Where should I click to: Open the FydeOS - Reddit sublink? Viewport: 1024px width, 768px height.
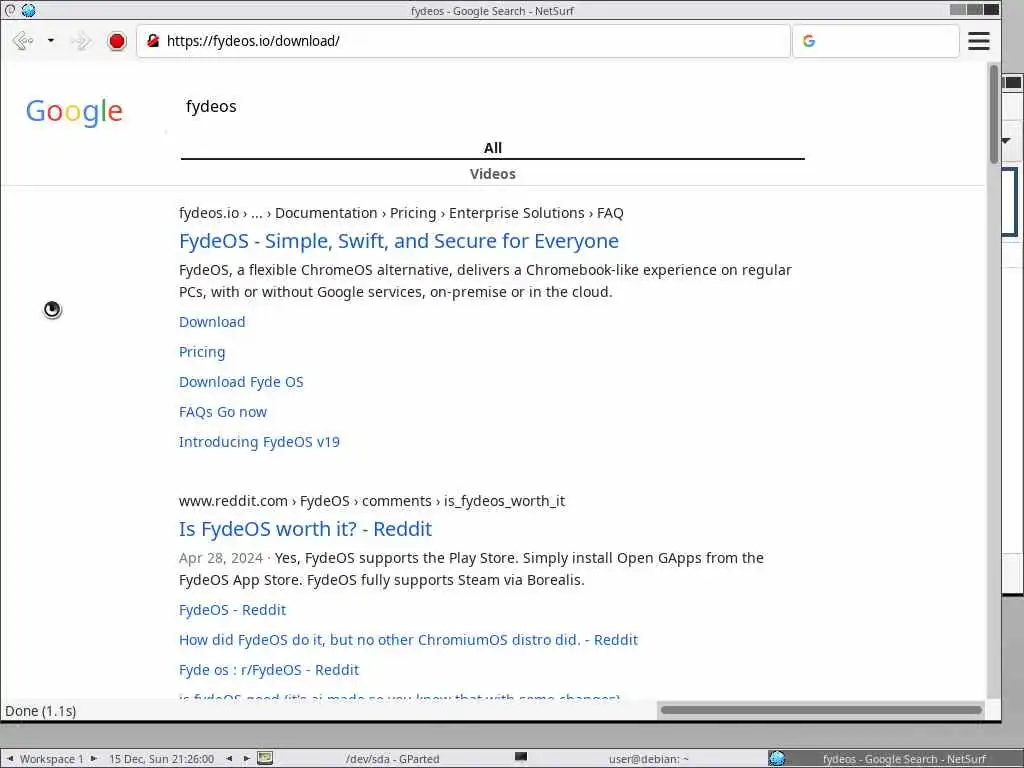(232, 610)
